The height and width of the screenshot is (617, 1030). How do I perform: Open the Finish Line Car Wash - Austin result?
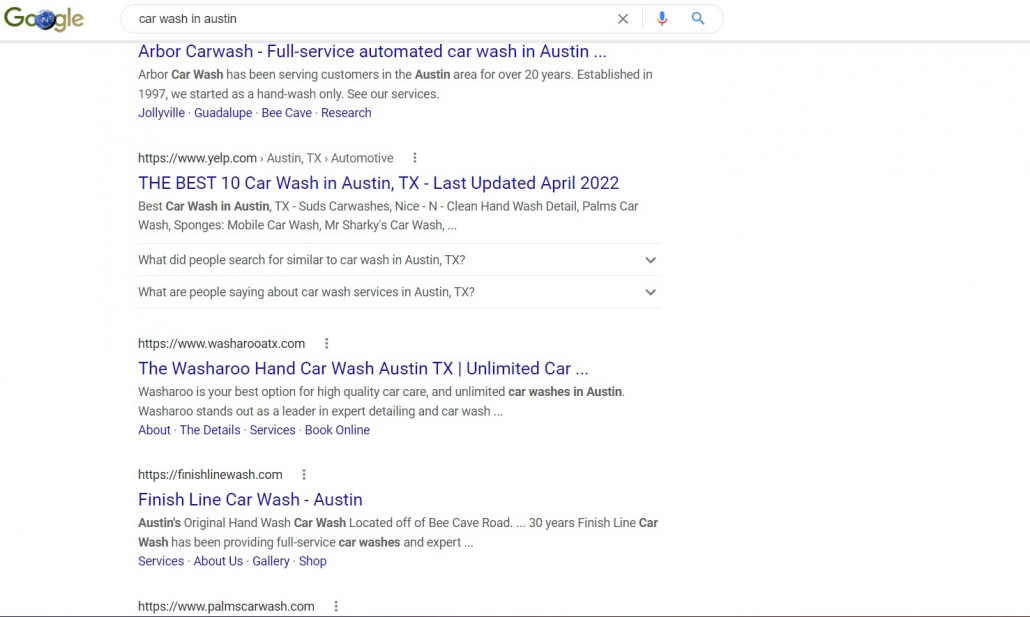250,499
